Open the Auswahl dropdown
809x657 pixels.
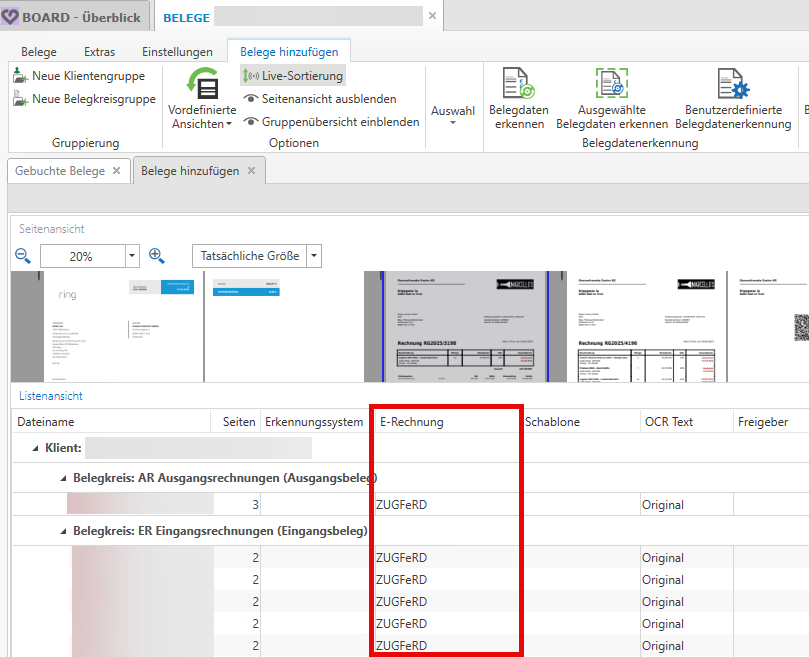point(453,115)
